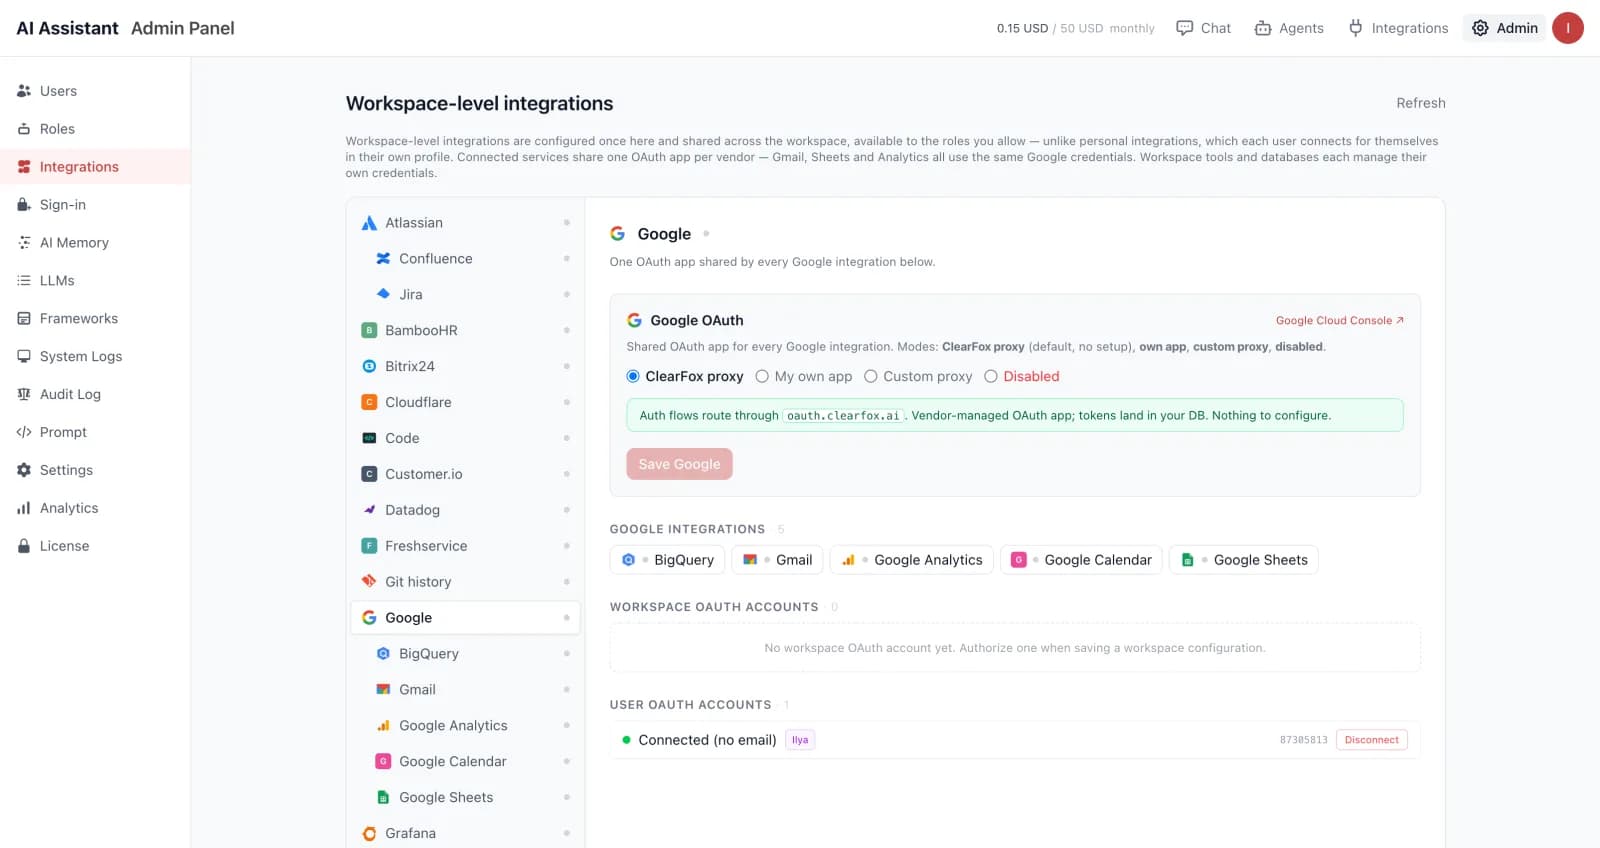Select Google Sheets in the list
Screen dimensions: 1600x848
click(466, 798)
